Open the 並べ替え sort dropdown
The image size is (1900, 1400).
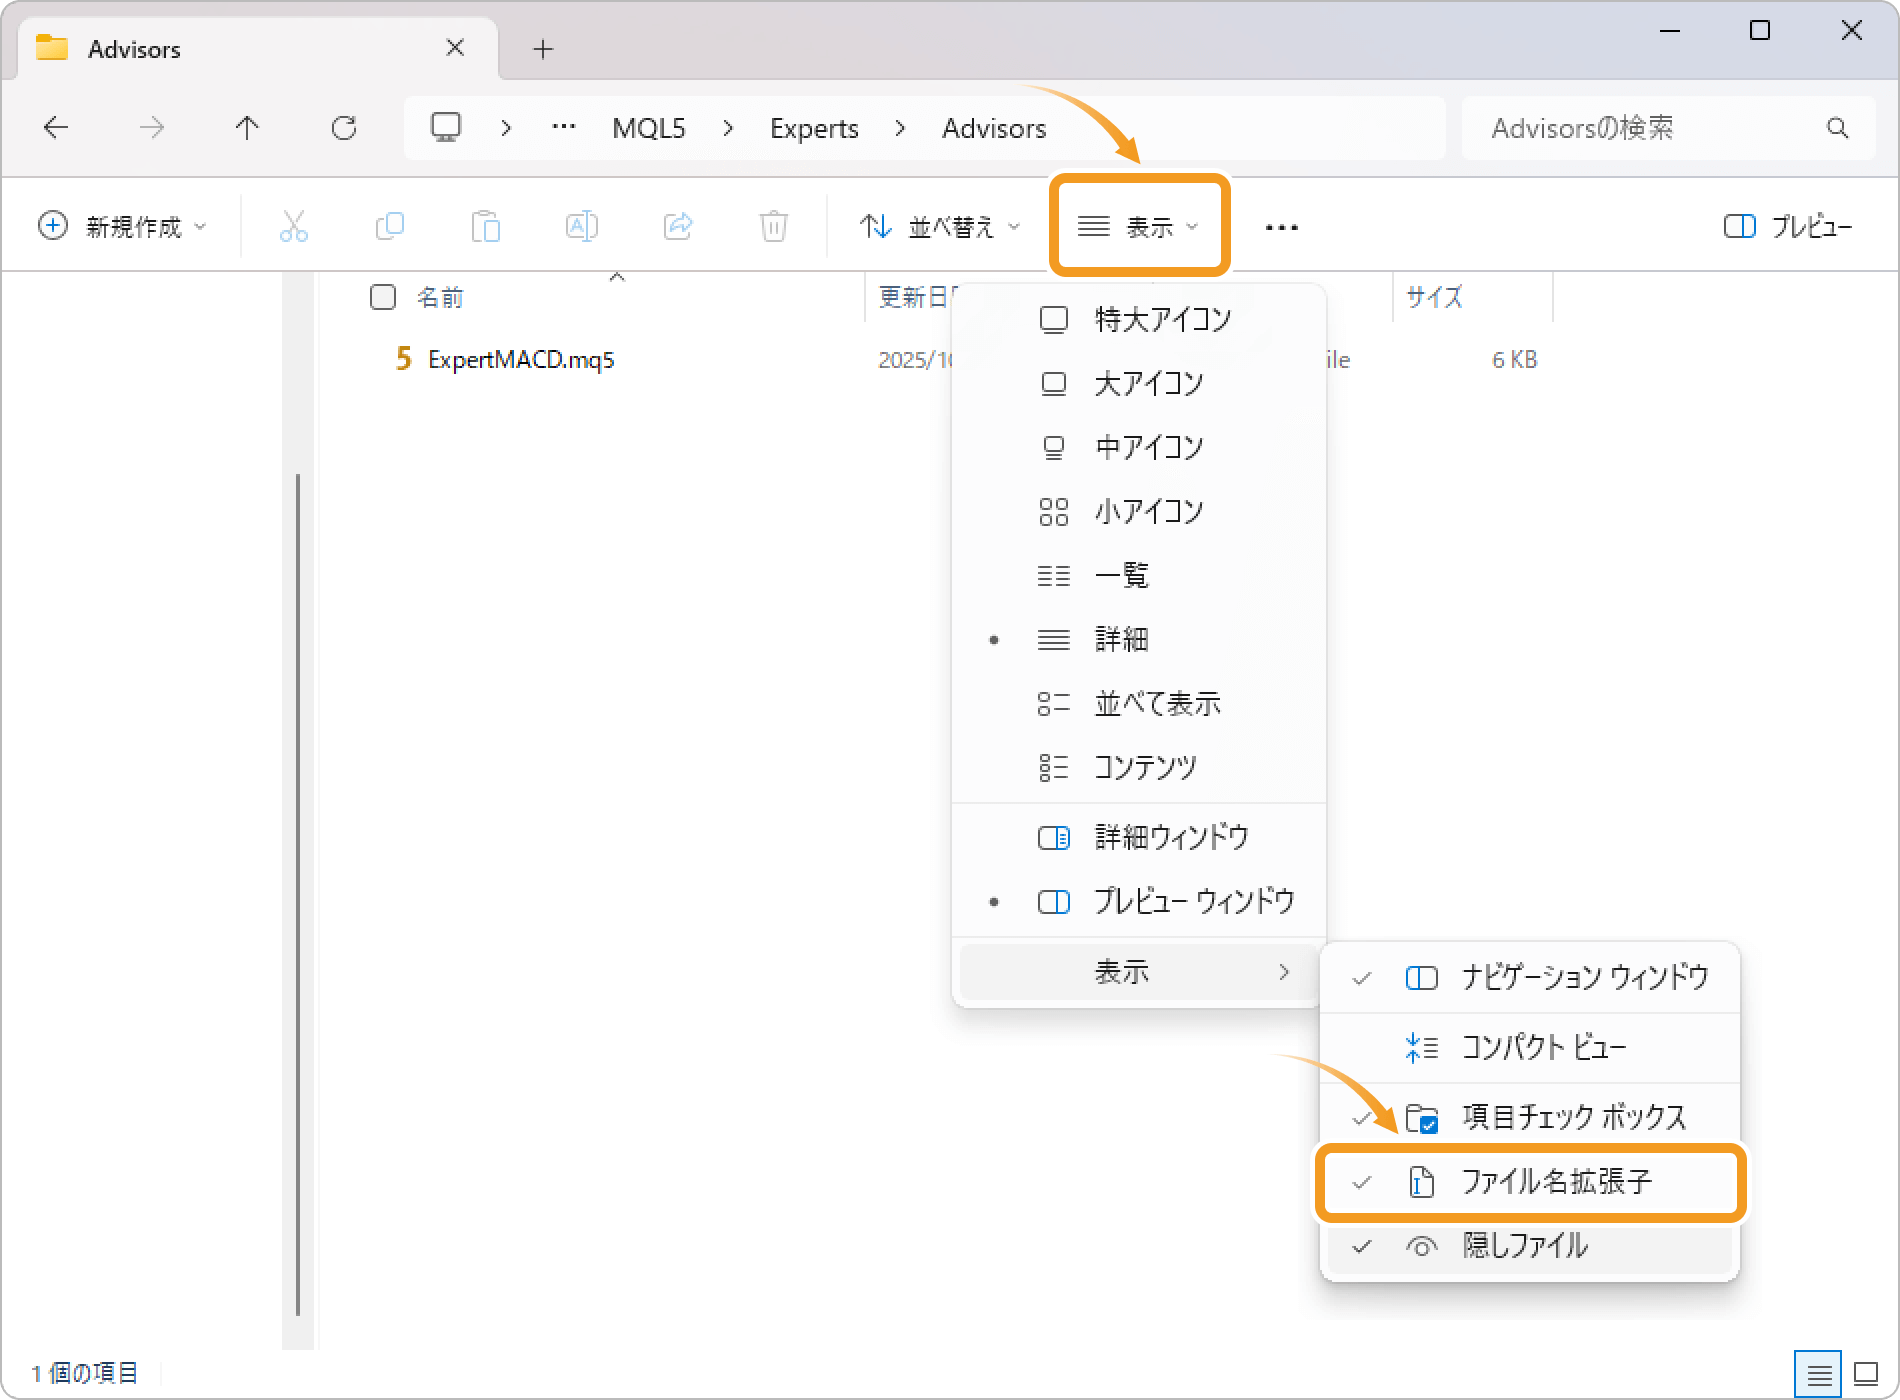tap(940, 227)
